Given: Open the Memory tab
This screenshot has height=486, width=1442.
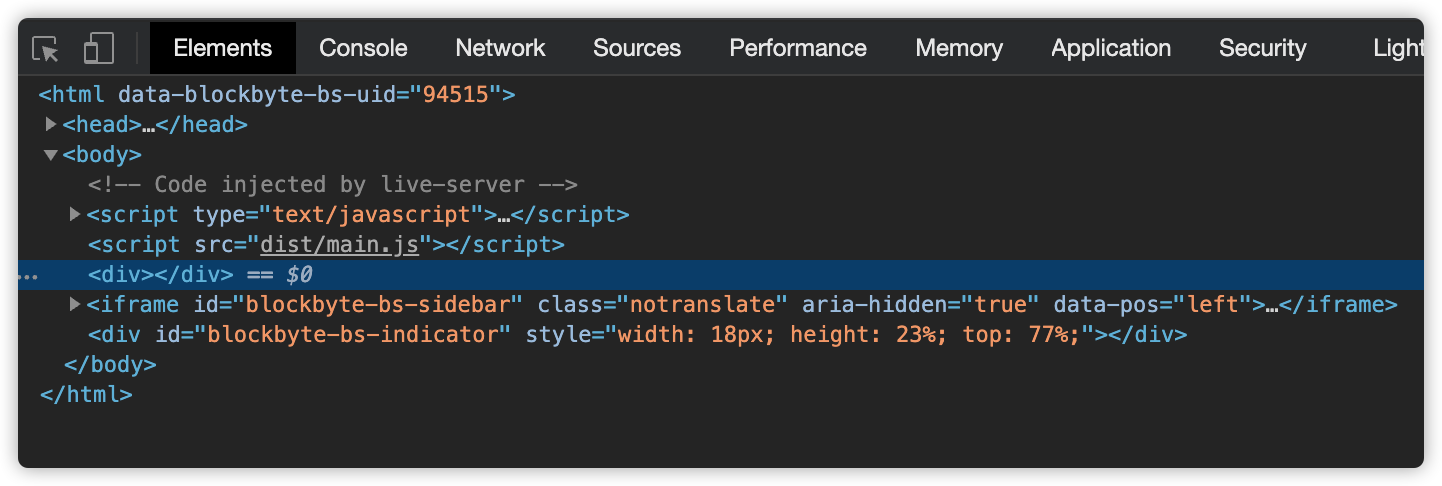Looking at the screenshot, I should point(959,48).
